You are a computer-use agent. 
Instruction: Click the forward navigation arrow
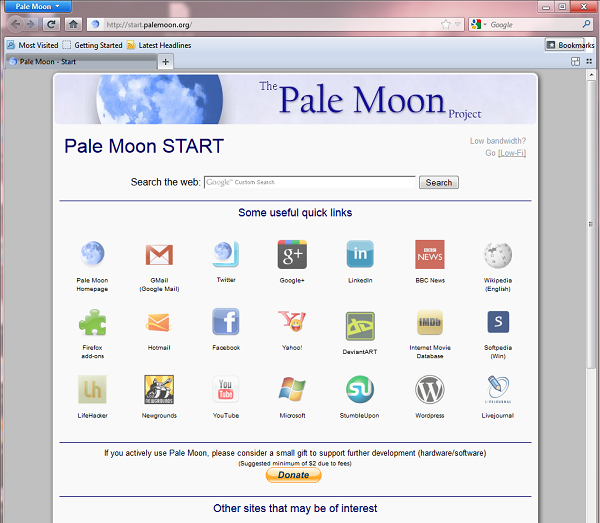[x=31, y=24]
